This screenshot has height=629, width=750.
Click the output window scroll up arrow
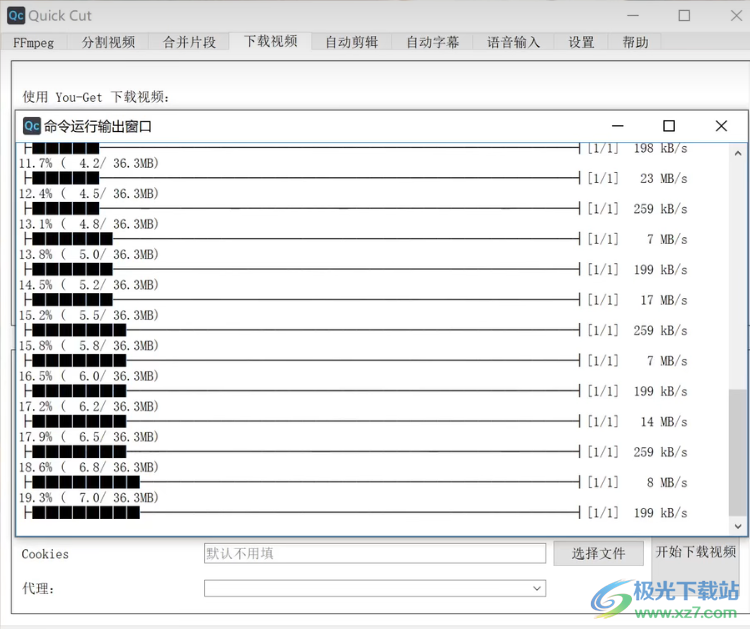(x=738, y=154)
